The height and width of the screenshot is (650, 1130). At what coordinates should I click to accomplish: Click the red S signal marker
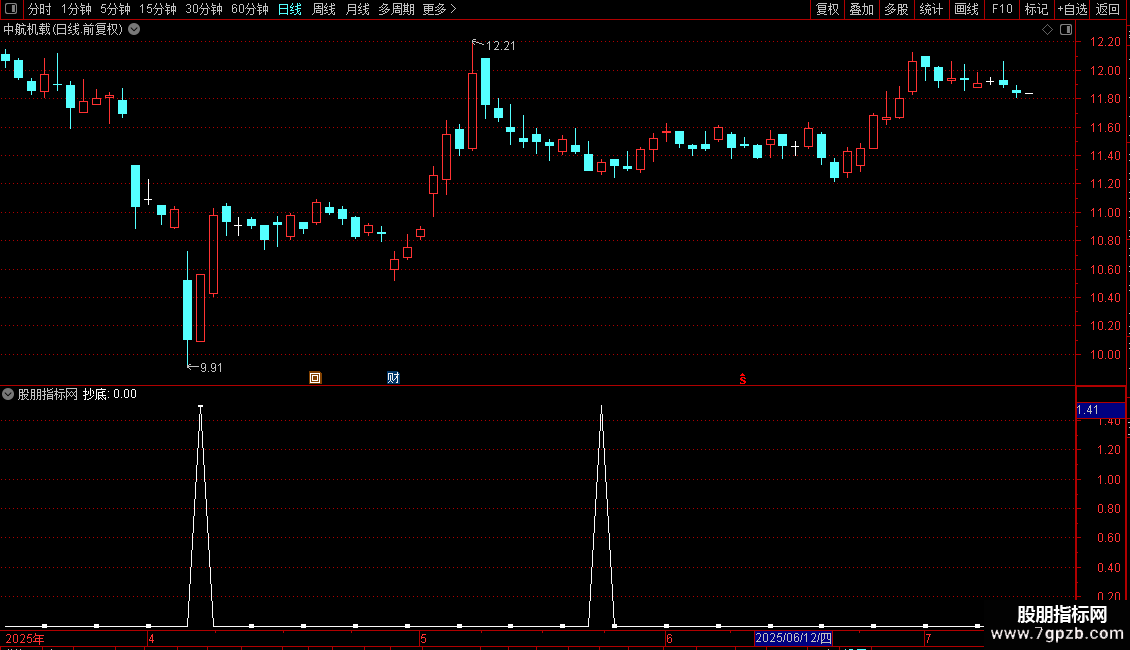(x=742, y=379)
